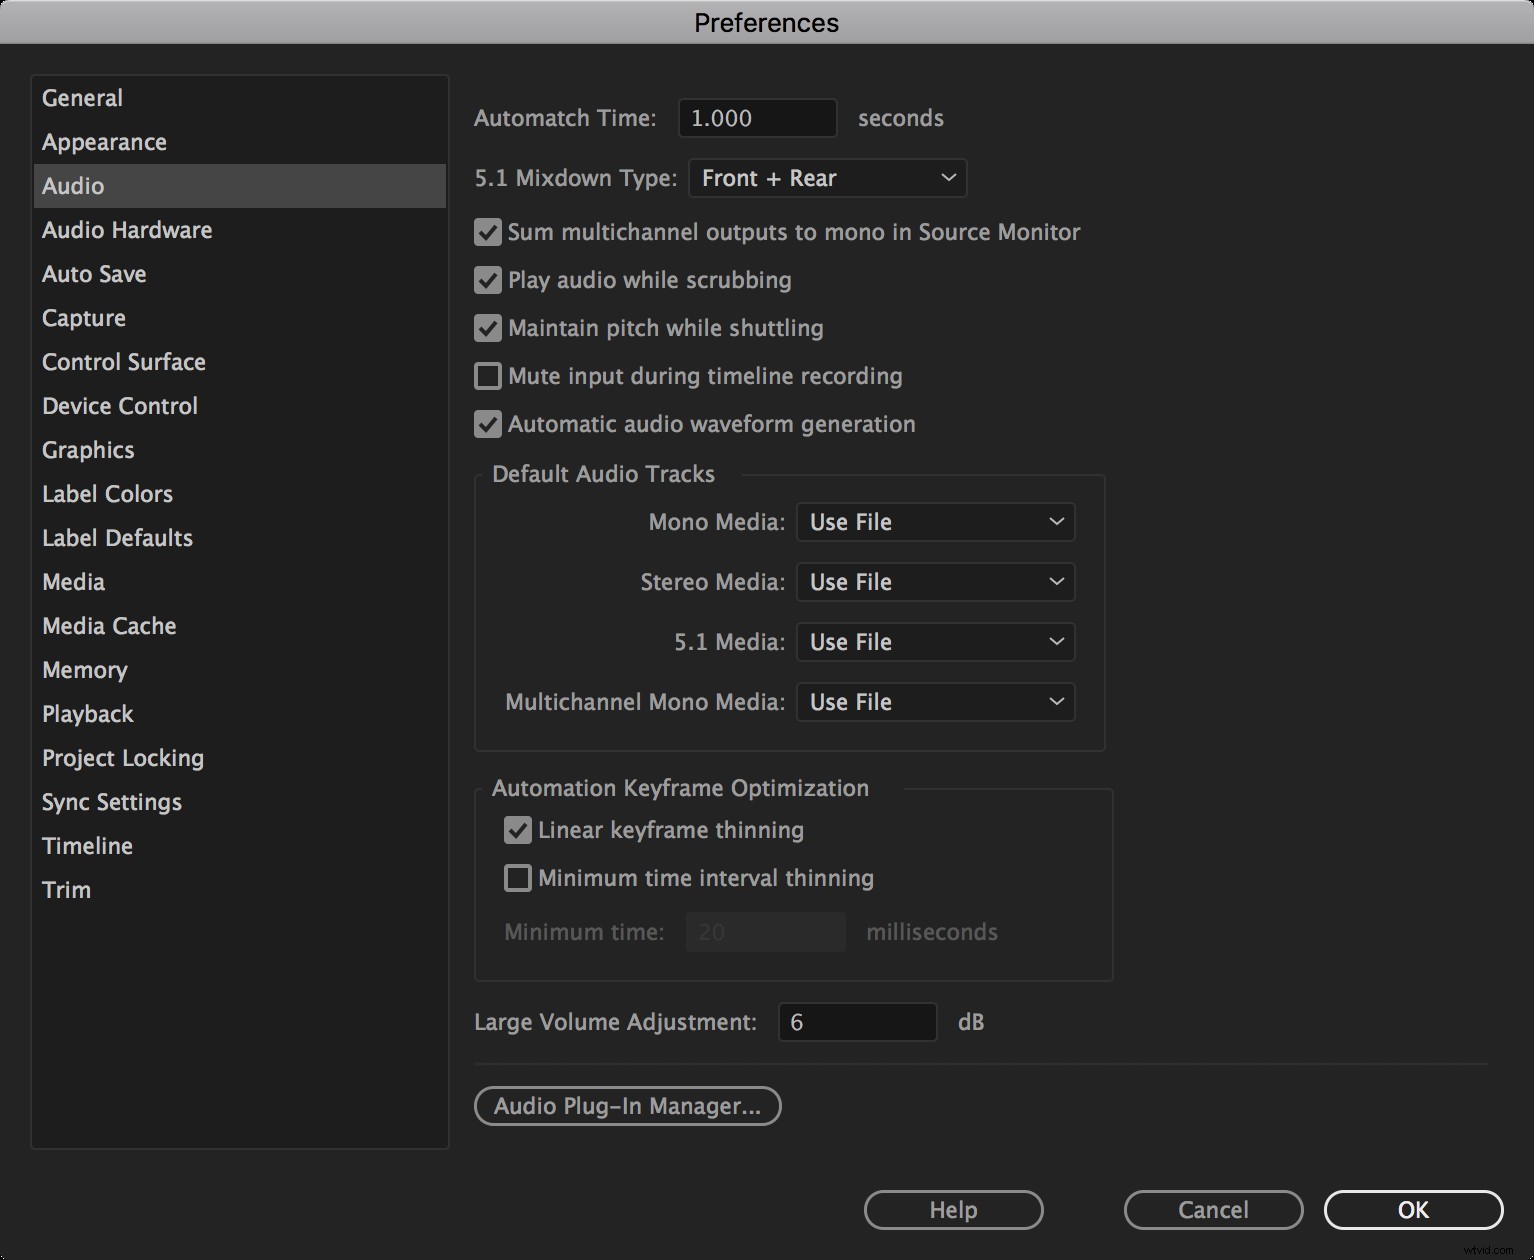
Task: Toggle Sum multichannel outputs to mono option
Action: 487,232
